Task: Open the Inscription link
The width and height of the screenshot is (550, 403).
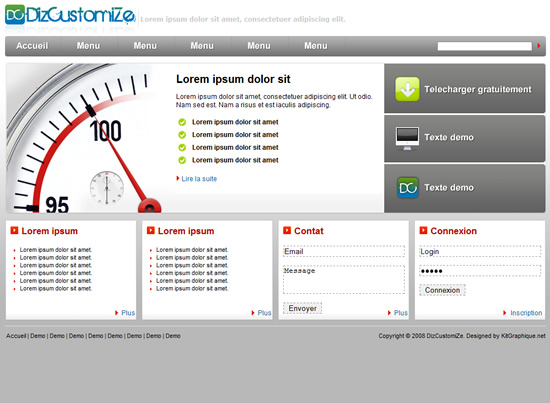Action: point(526,313)
